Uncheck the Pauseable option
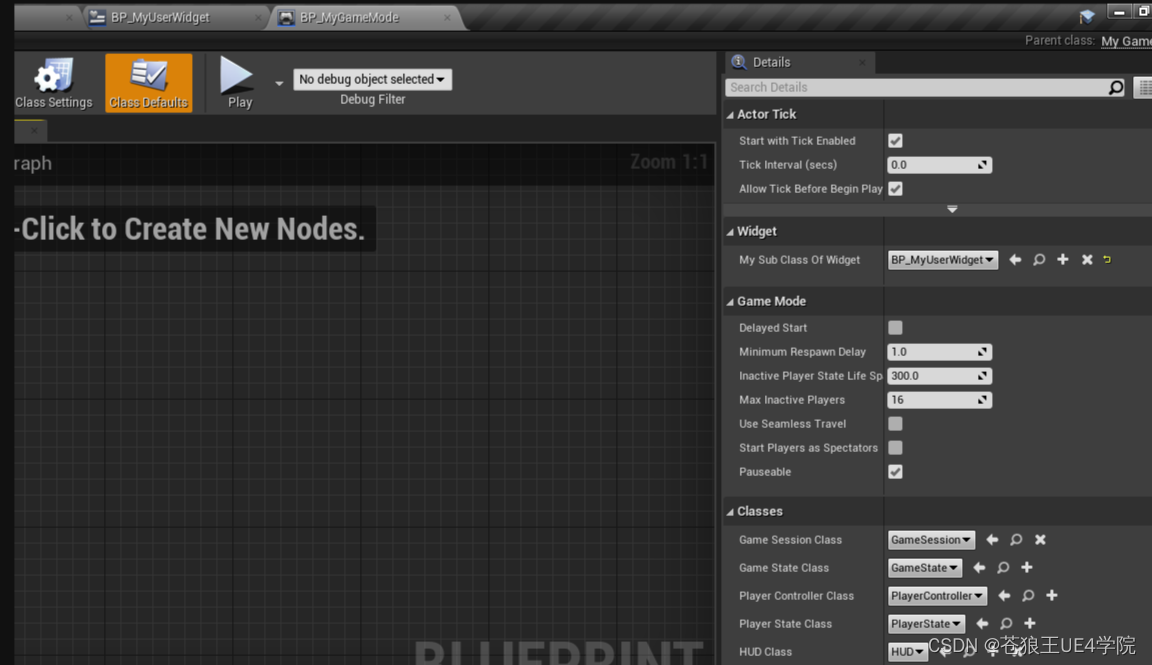Viewport: 1152px width, 665px height. point(894,471)
